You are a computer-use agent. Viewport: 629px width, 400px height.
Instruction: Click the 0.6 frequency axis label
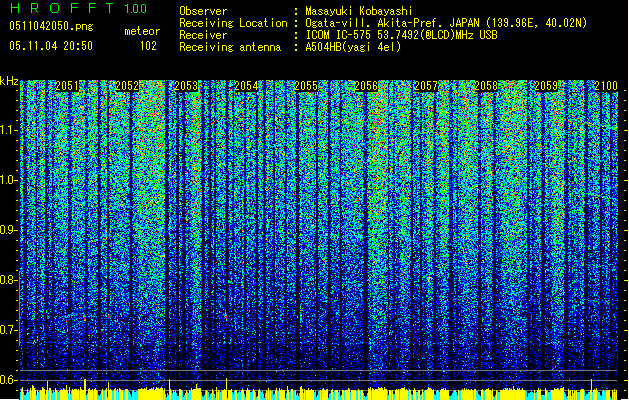9,380
